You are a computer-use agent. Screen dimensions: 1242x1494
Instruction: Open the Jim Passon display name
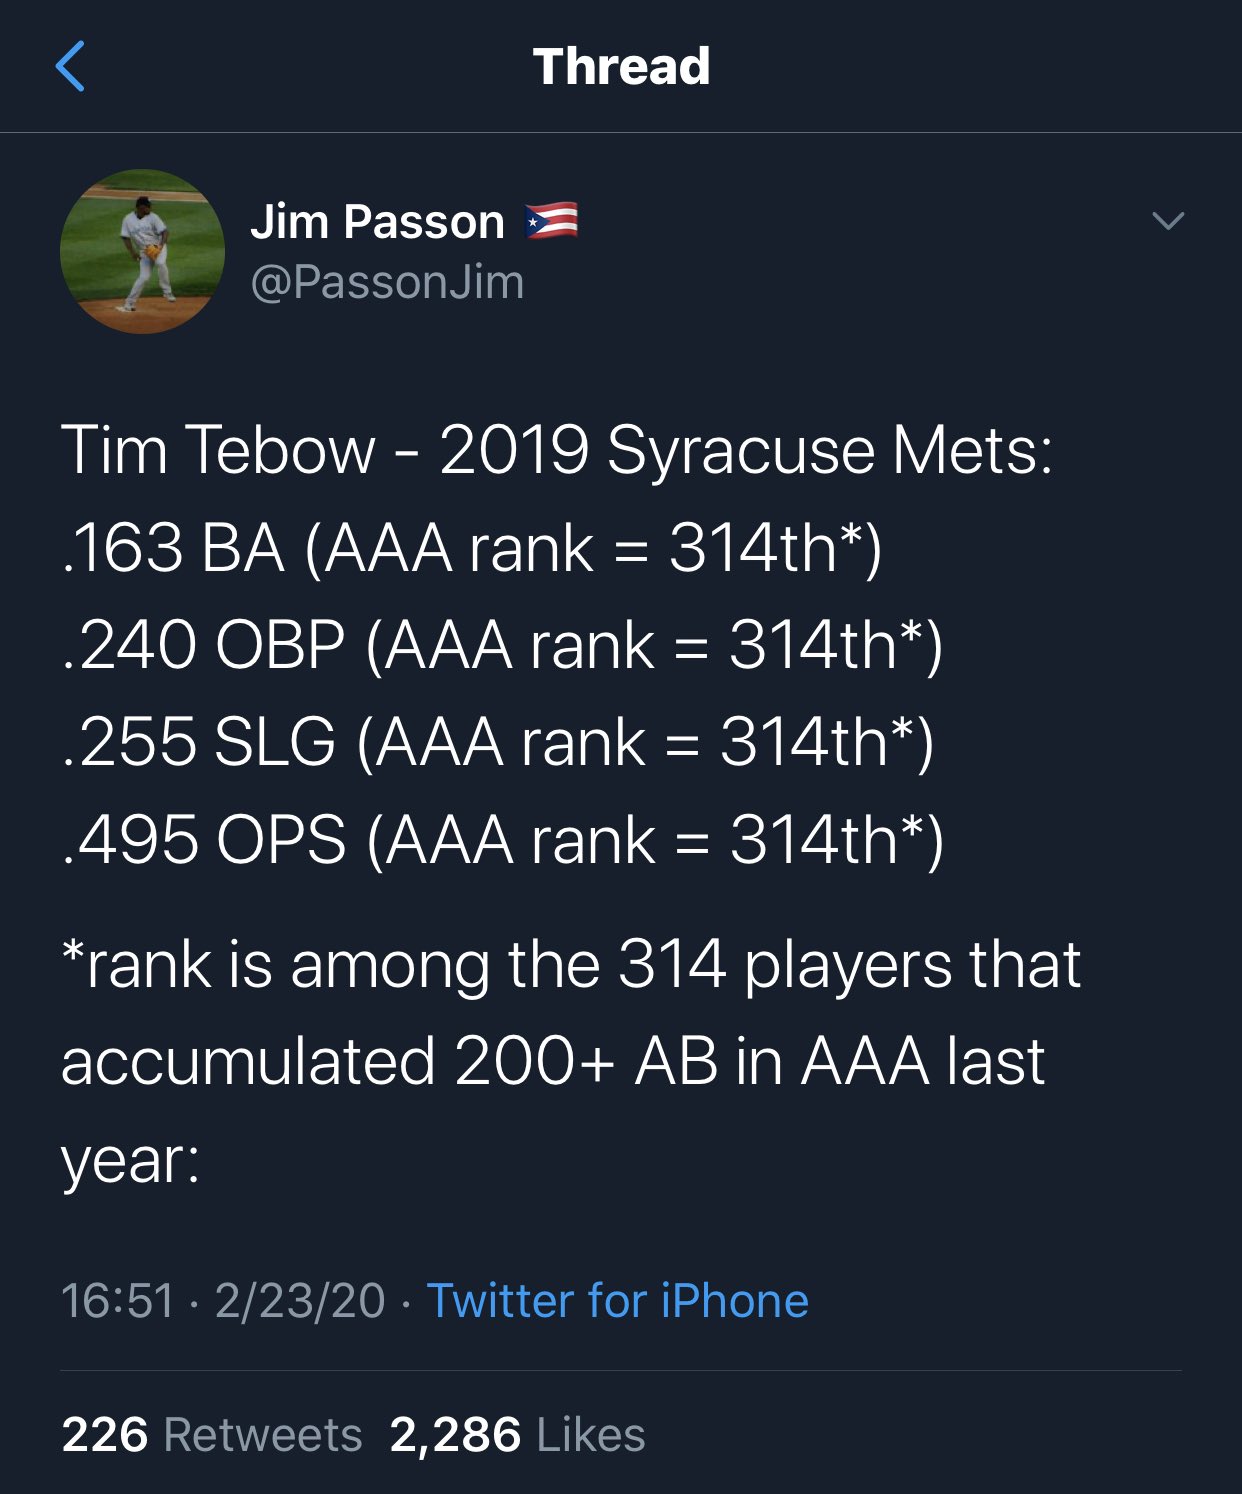(377, 221)
